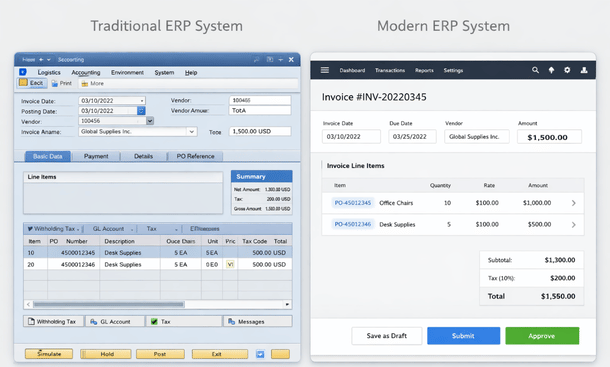Open user profile icon in Modern ERP
This screenshot has height=367, width=610.
point(584,70)
